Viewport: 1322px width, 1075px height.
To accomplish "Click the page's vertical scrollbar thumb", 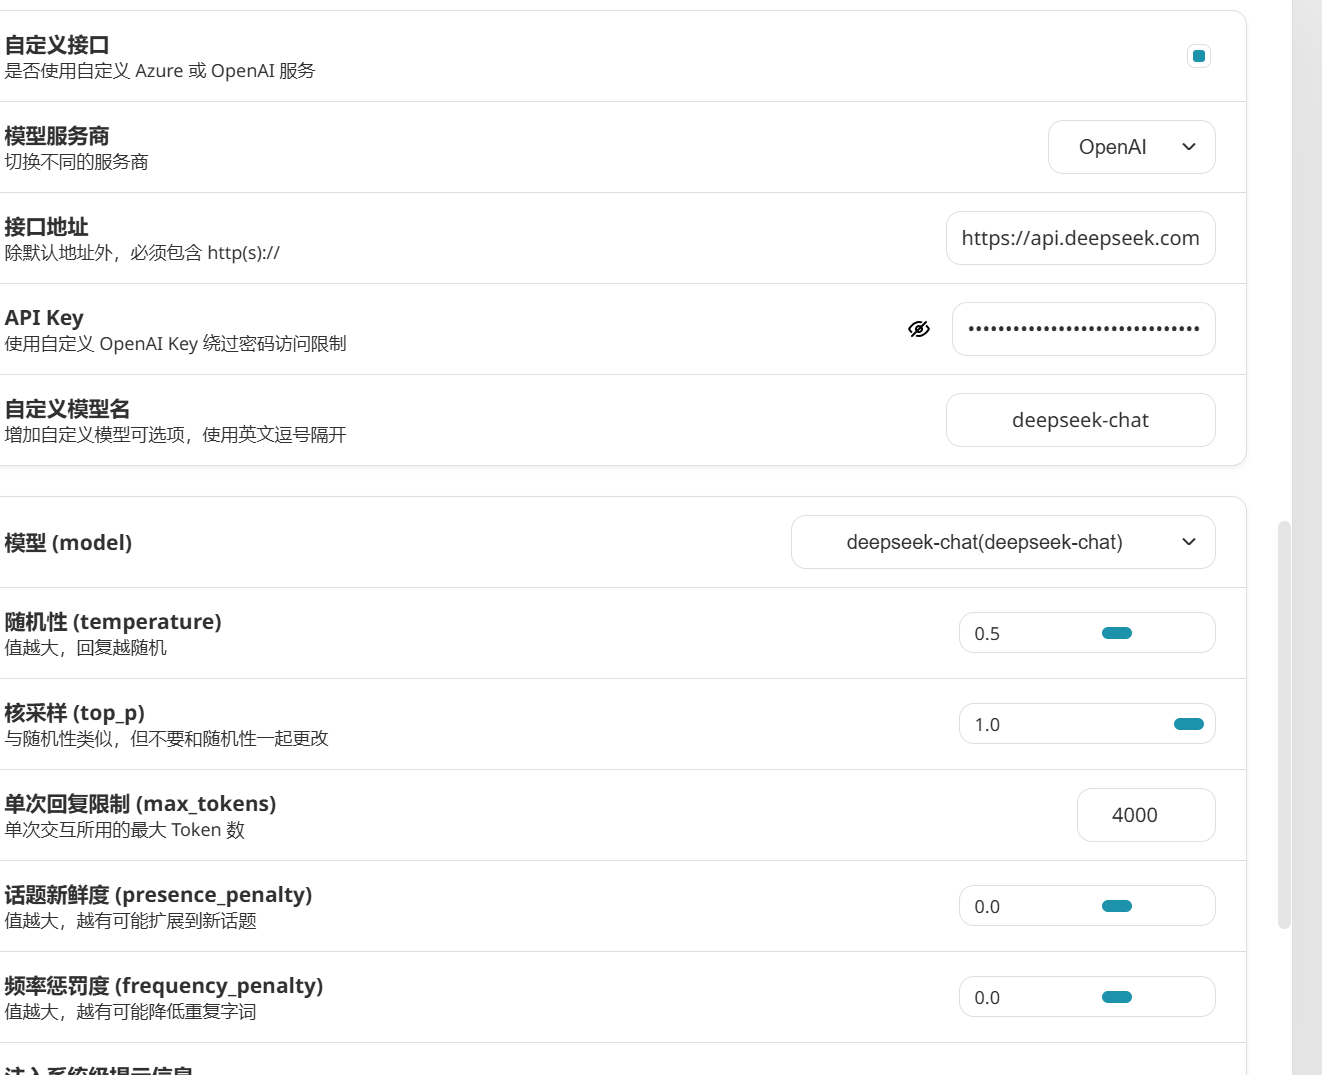I will pyautogui.click(x=1285, y=725).
